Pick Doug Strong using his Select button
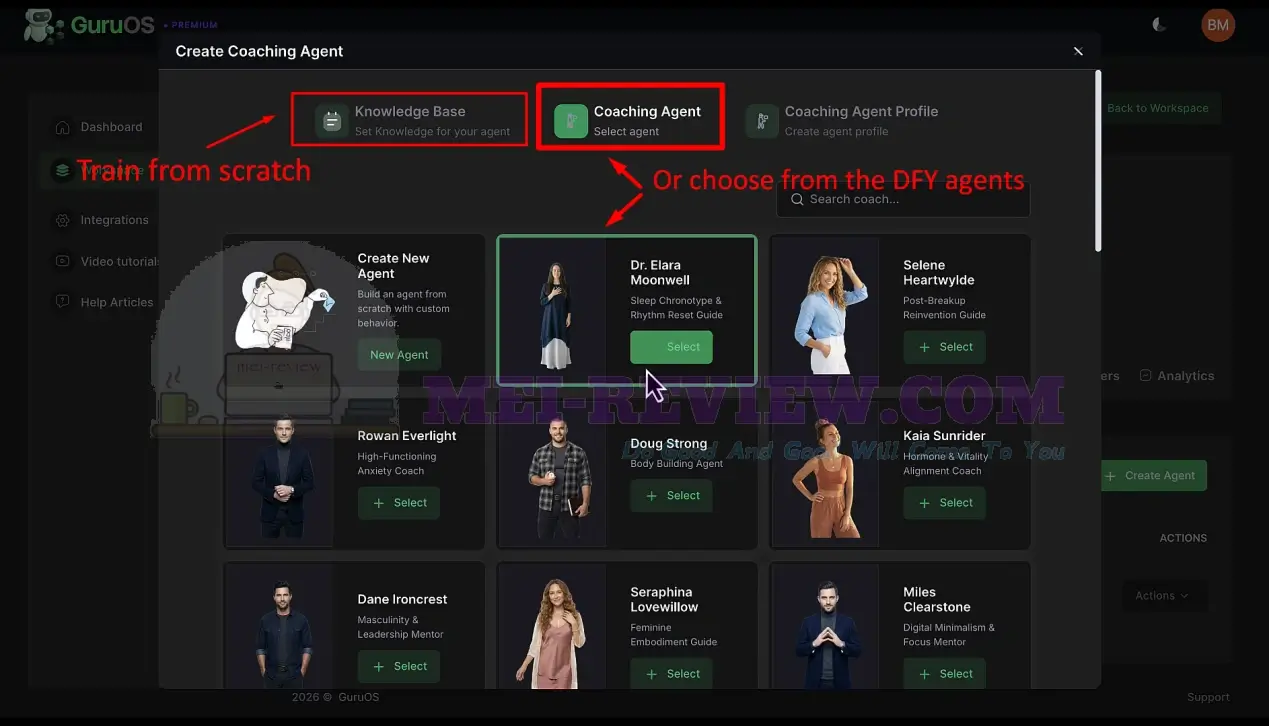Image resolution: width=1269 pixels, height=726 pixels. coord(671,496)
